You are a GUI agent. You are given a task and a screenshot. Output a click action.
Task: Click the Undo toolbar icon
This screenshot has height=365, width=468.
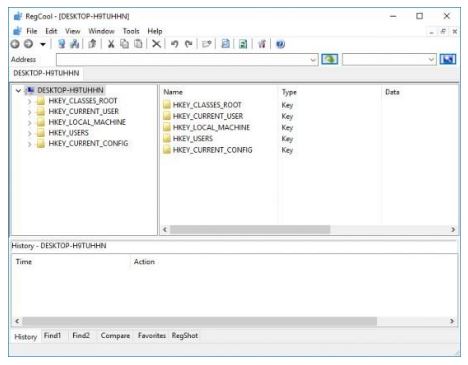tap(174, 44)
